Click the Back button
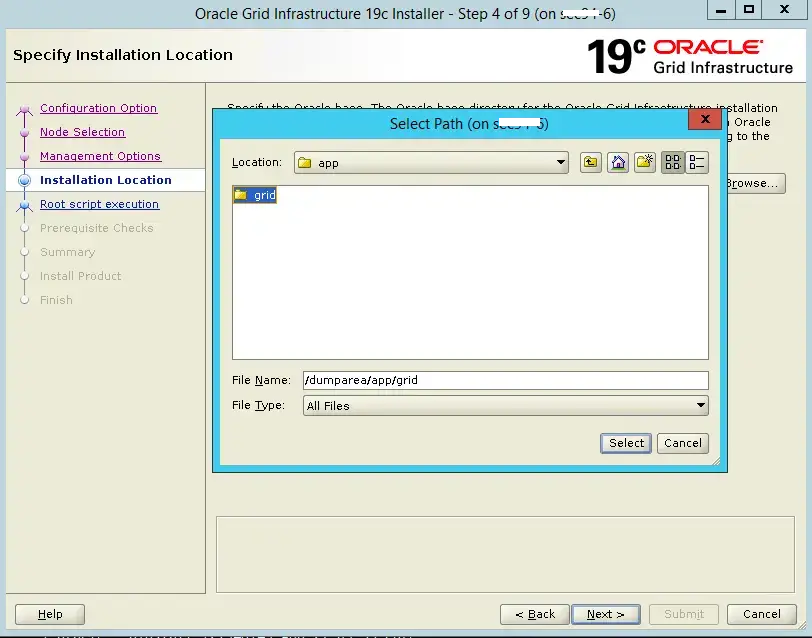The image size is (812, 638). pos(535,614)
